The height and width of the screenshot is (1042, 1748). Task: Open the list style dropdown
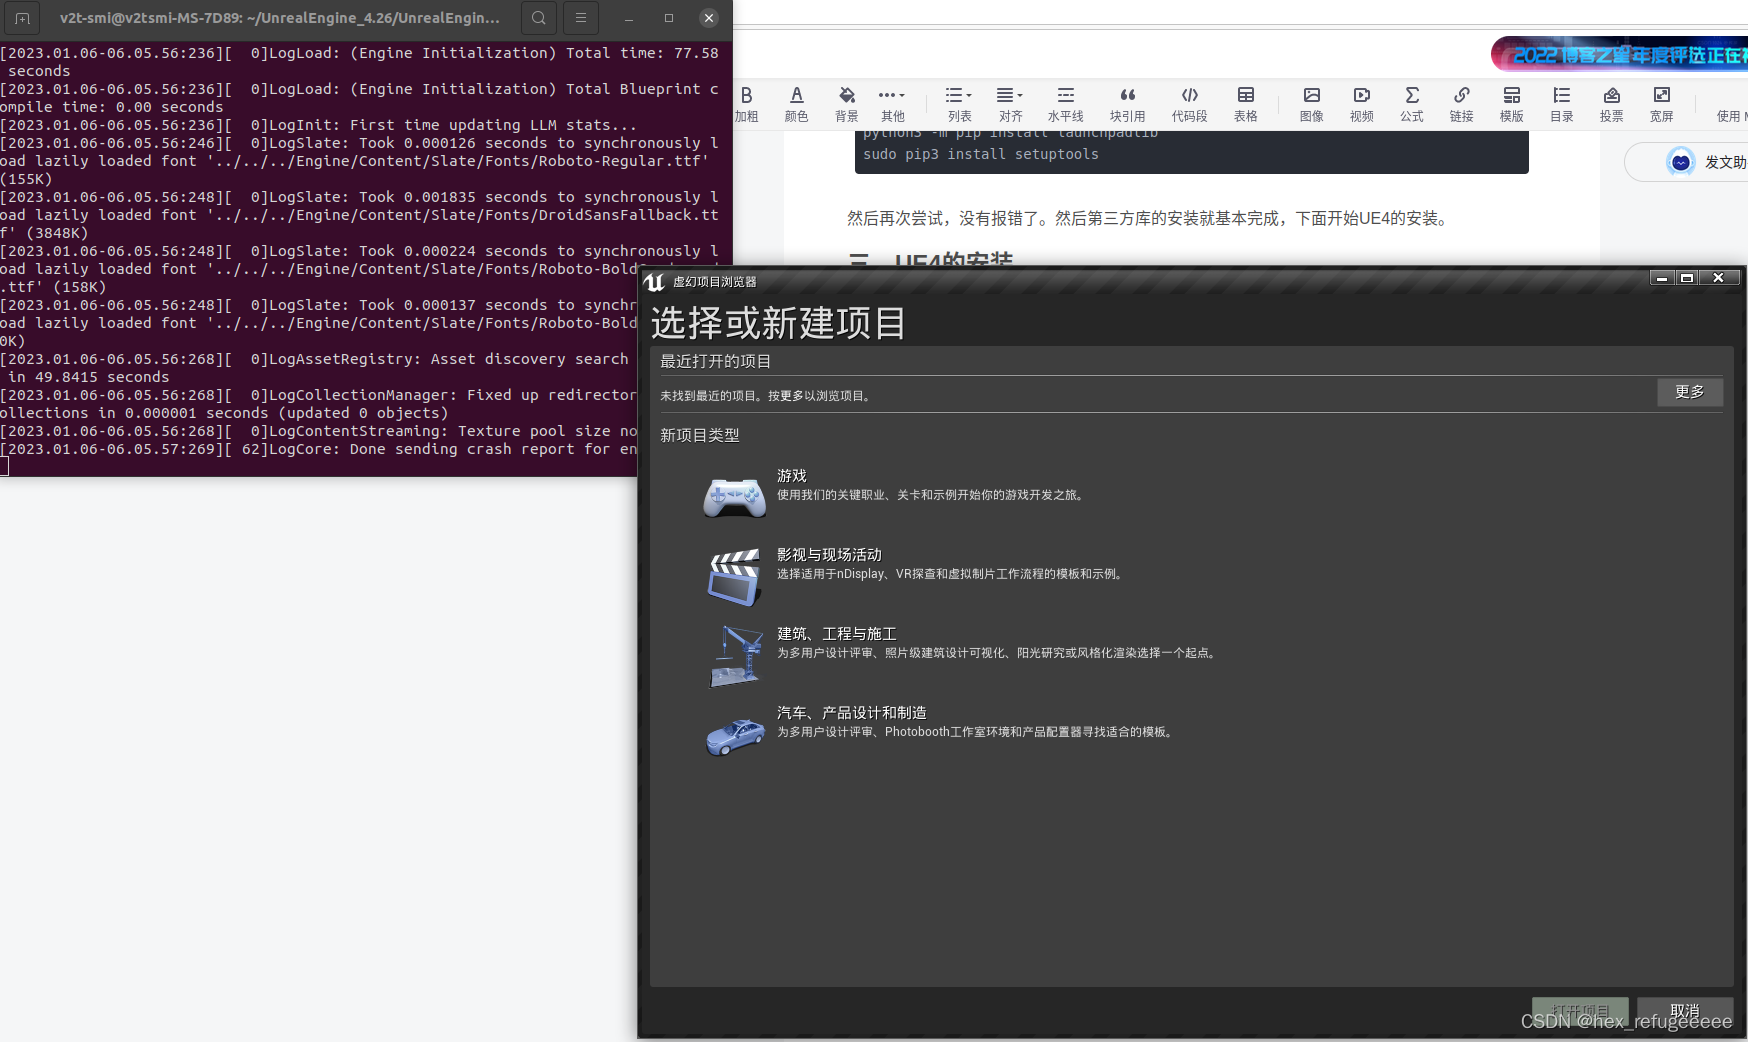[x=958, y=103]
